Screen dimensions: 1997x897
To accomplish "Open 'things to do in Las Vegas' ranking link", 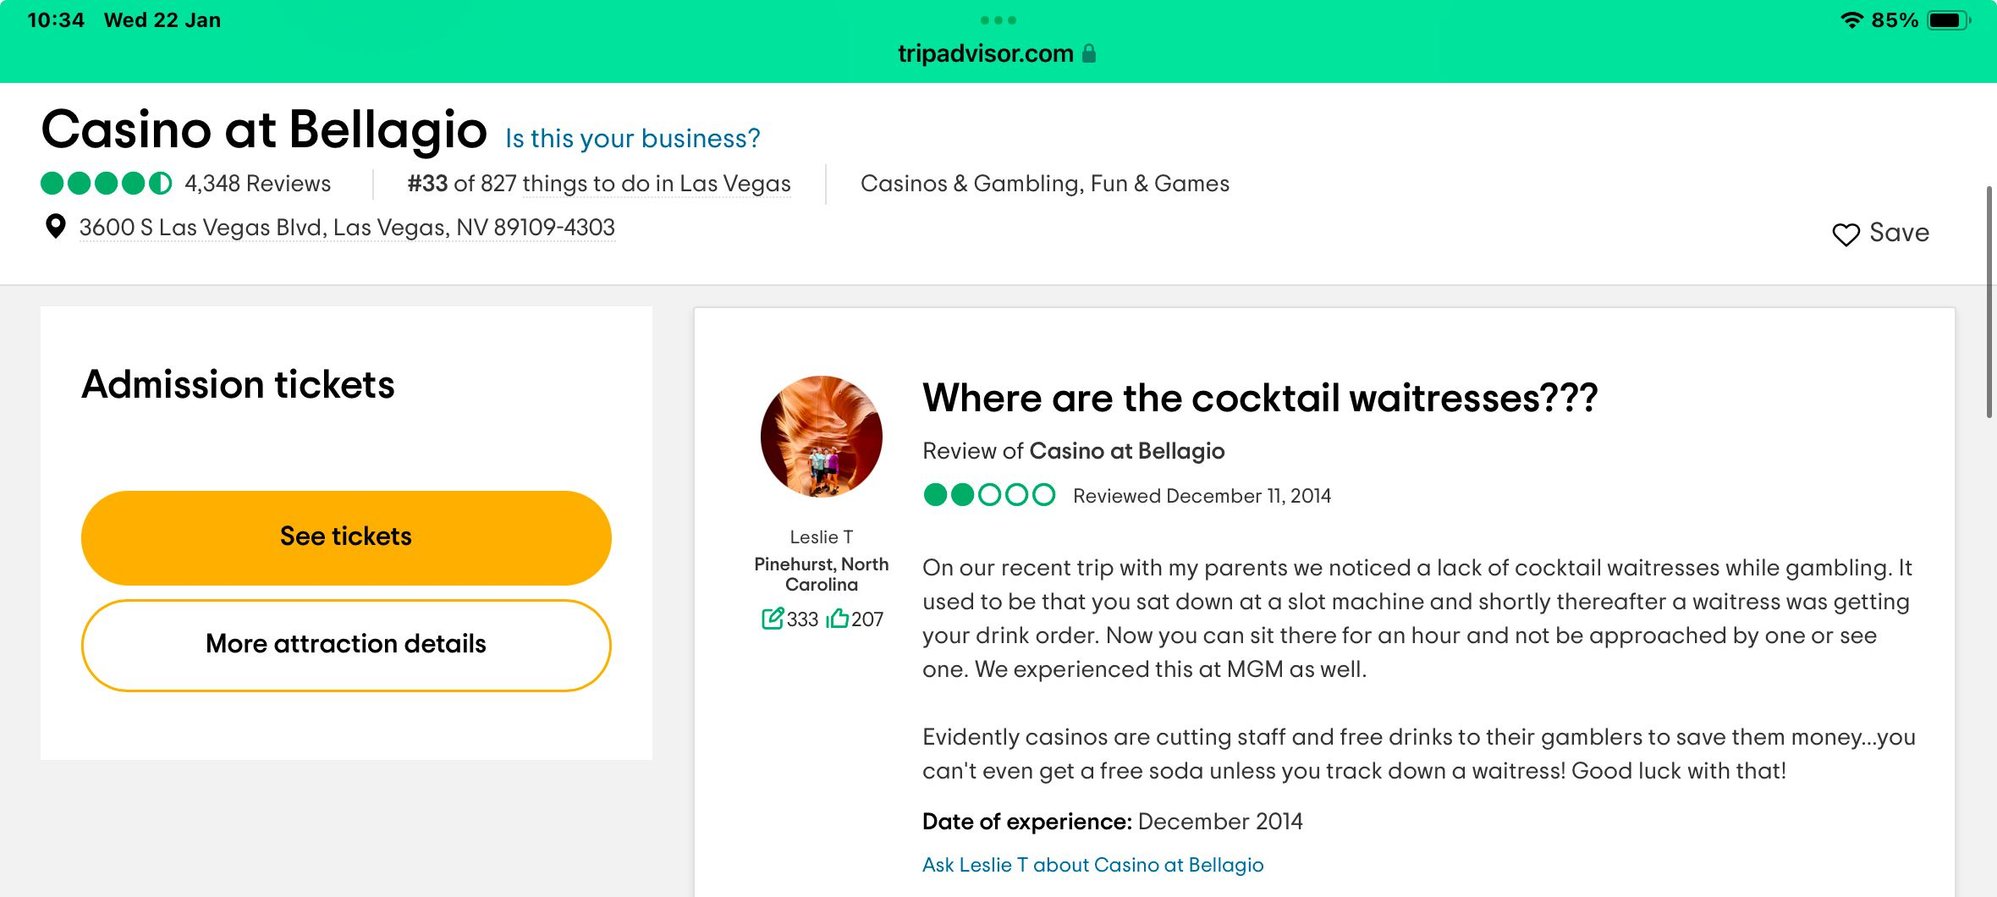I will (x=656, y=184).
